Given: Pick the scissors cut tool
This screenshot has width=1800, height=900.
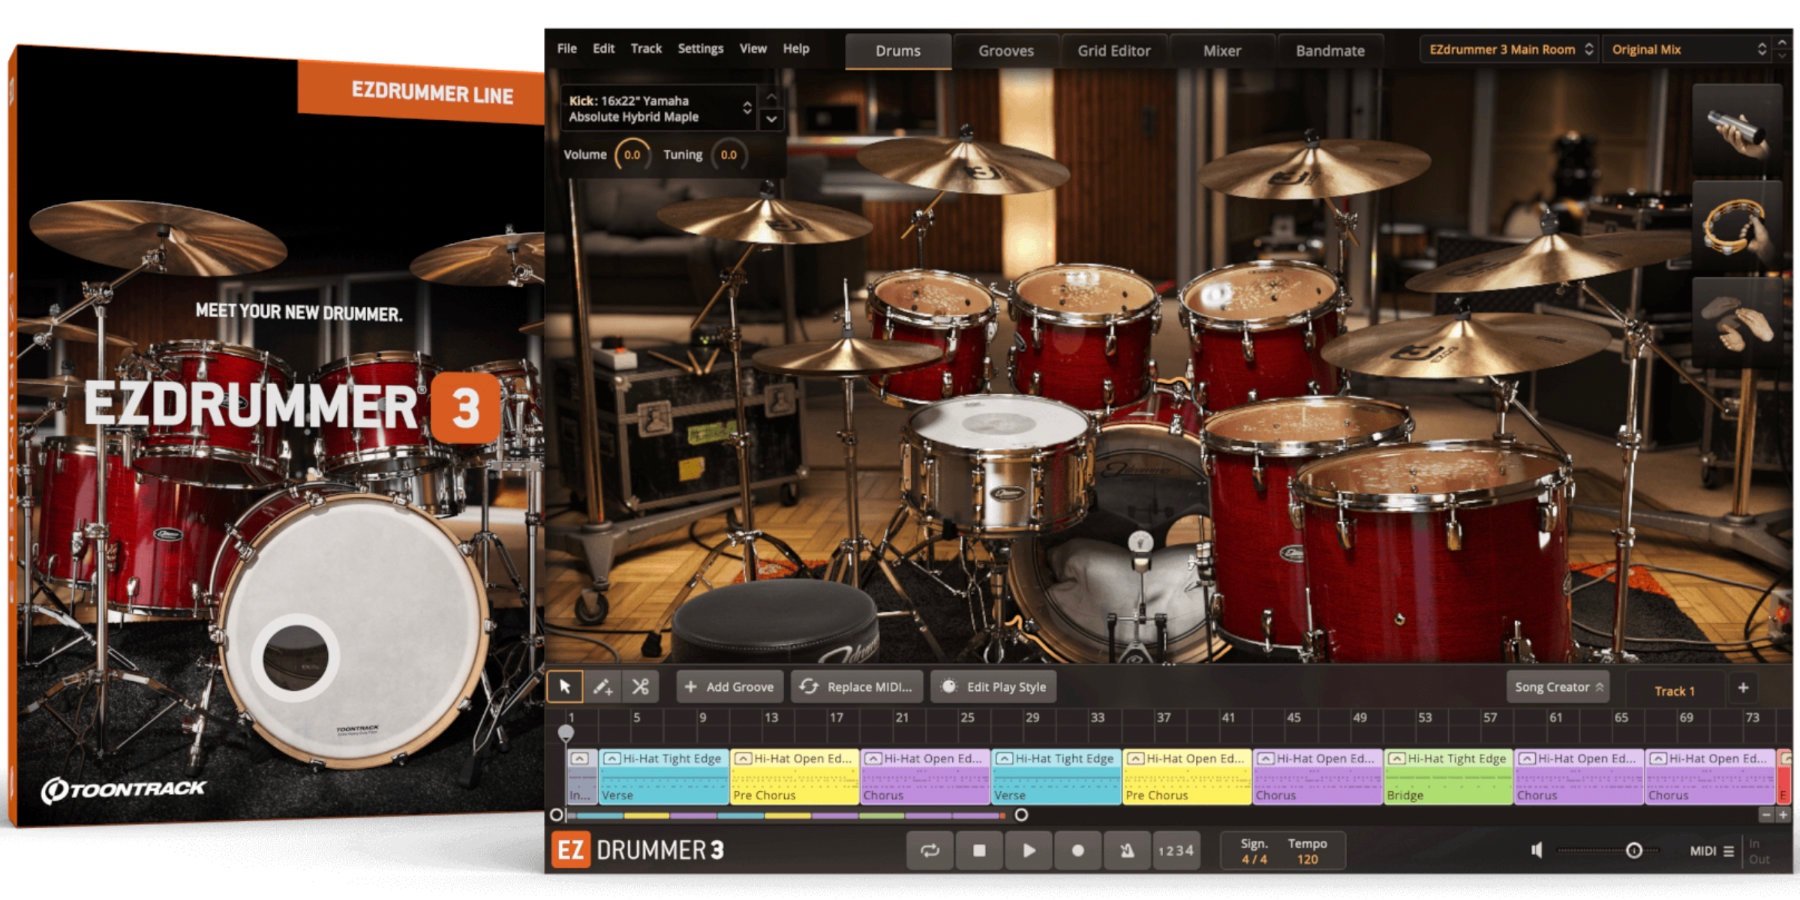Looking at the screenshot, I should click(x=637, y=687).
